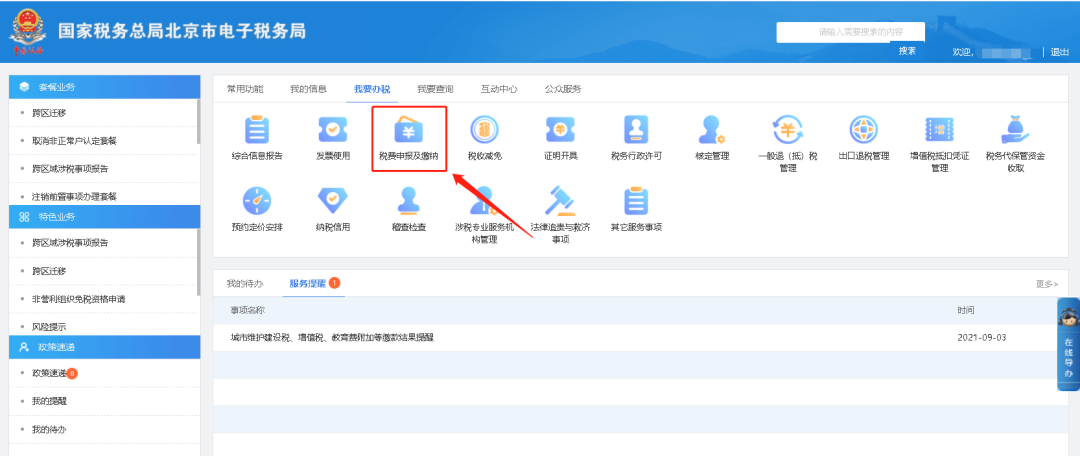This screenshot has height=456, width=1080.
Task: Click the 套餐业务 list scrollbar
Action: tap(198, 122)
